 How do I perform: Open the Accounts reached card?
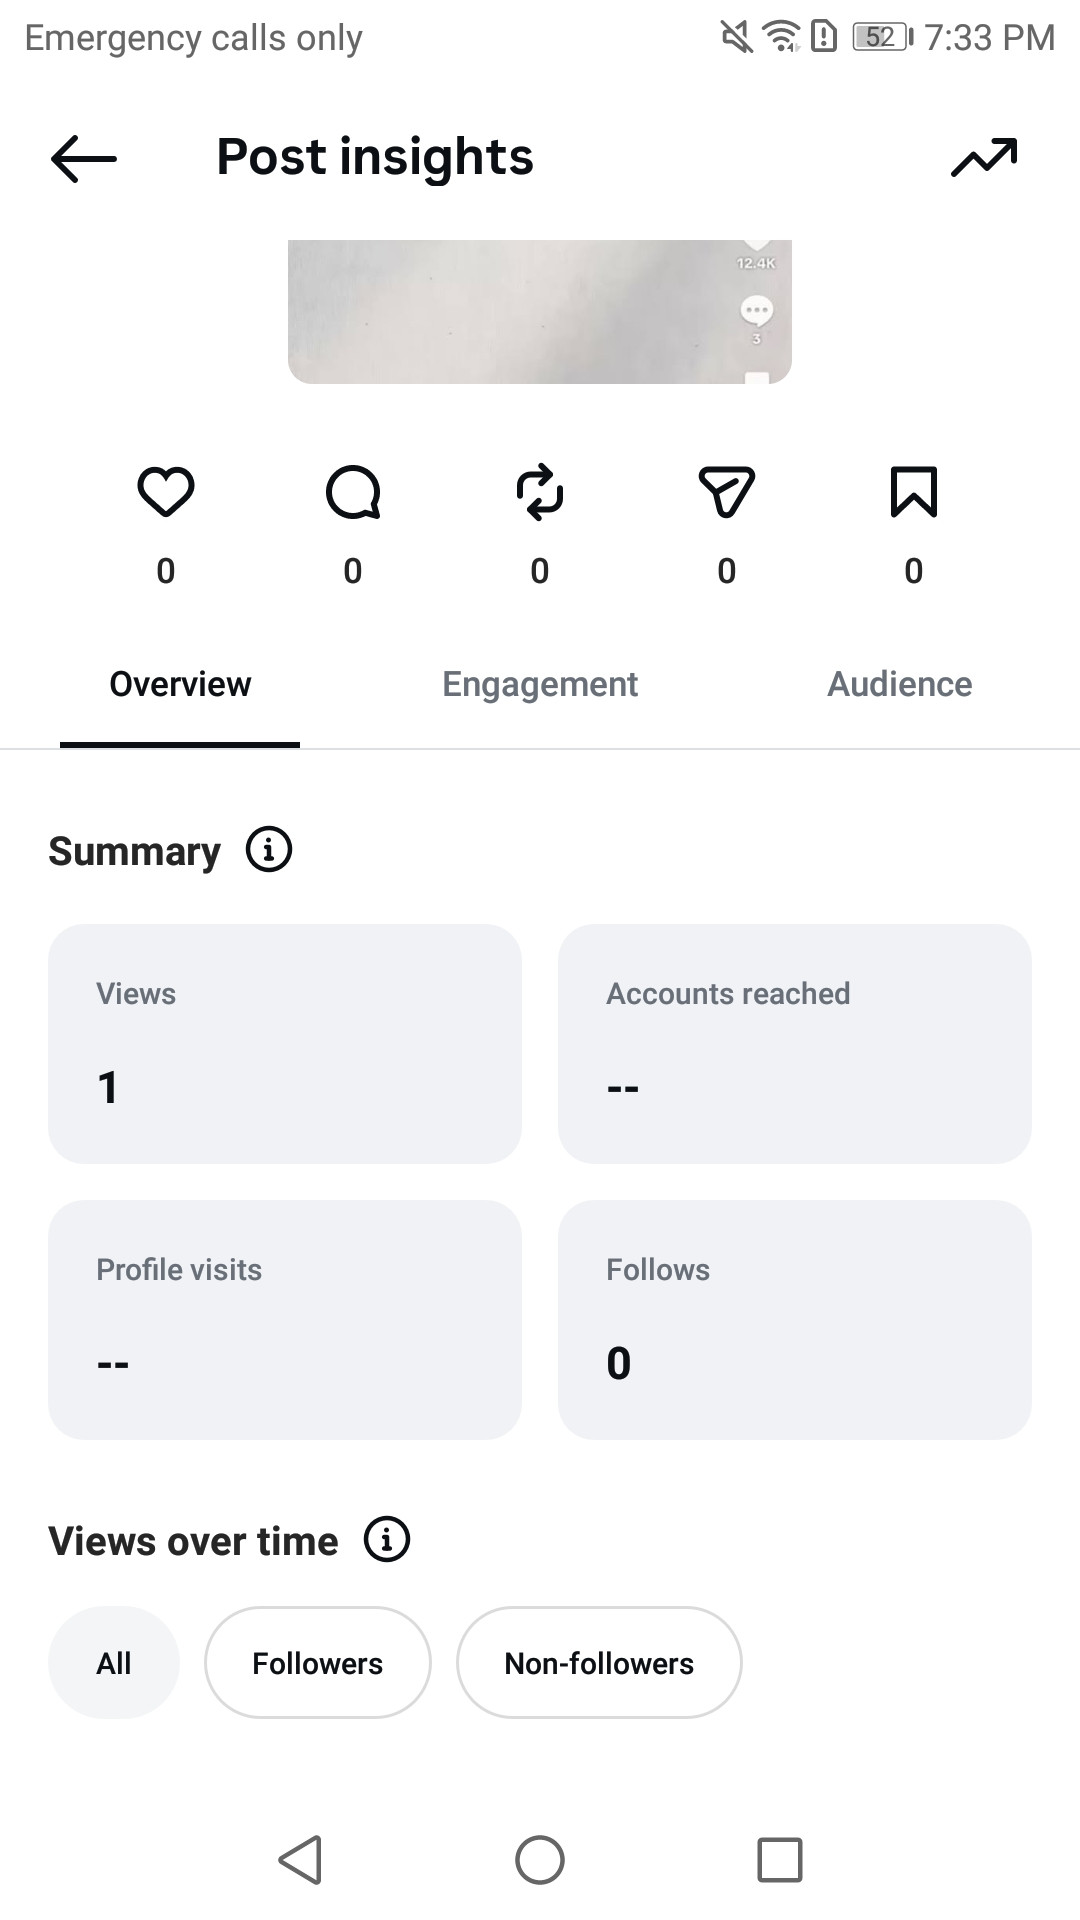795,1044
